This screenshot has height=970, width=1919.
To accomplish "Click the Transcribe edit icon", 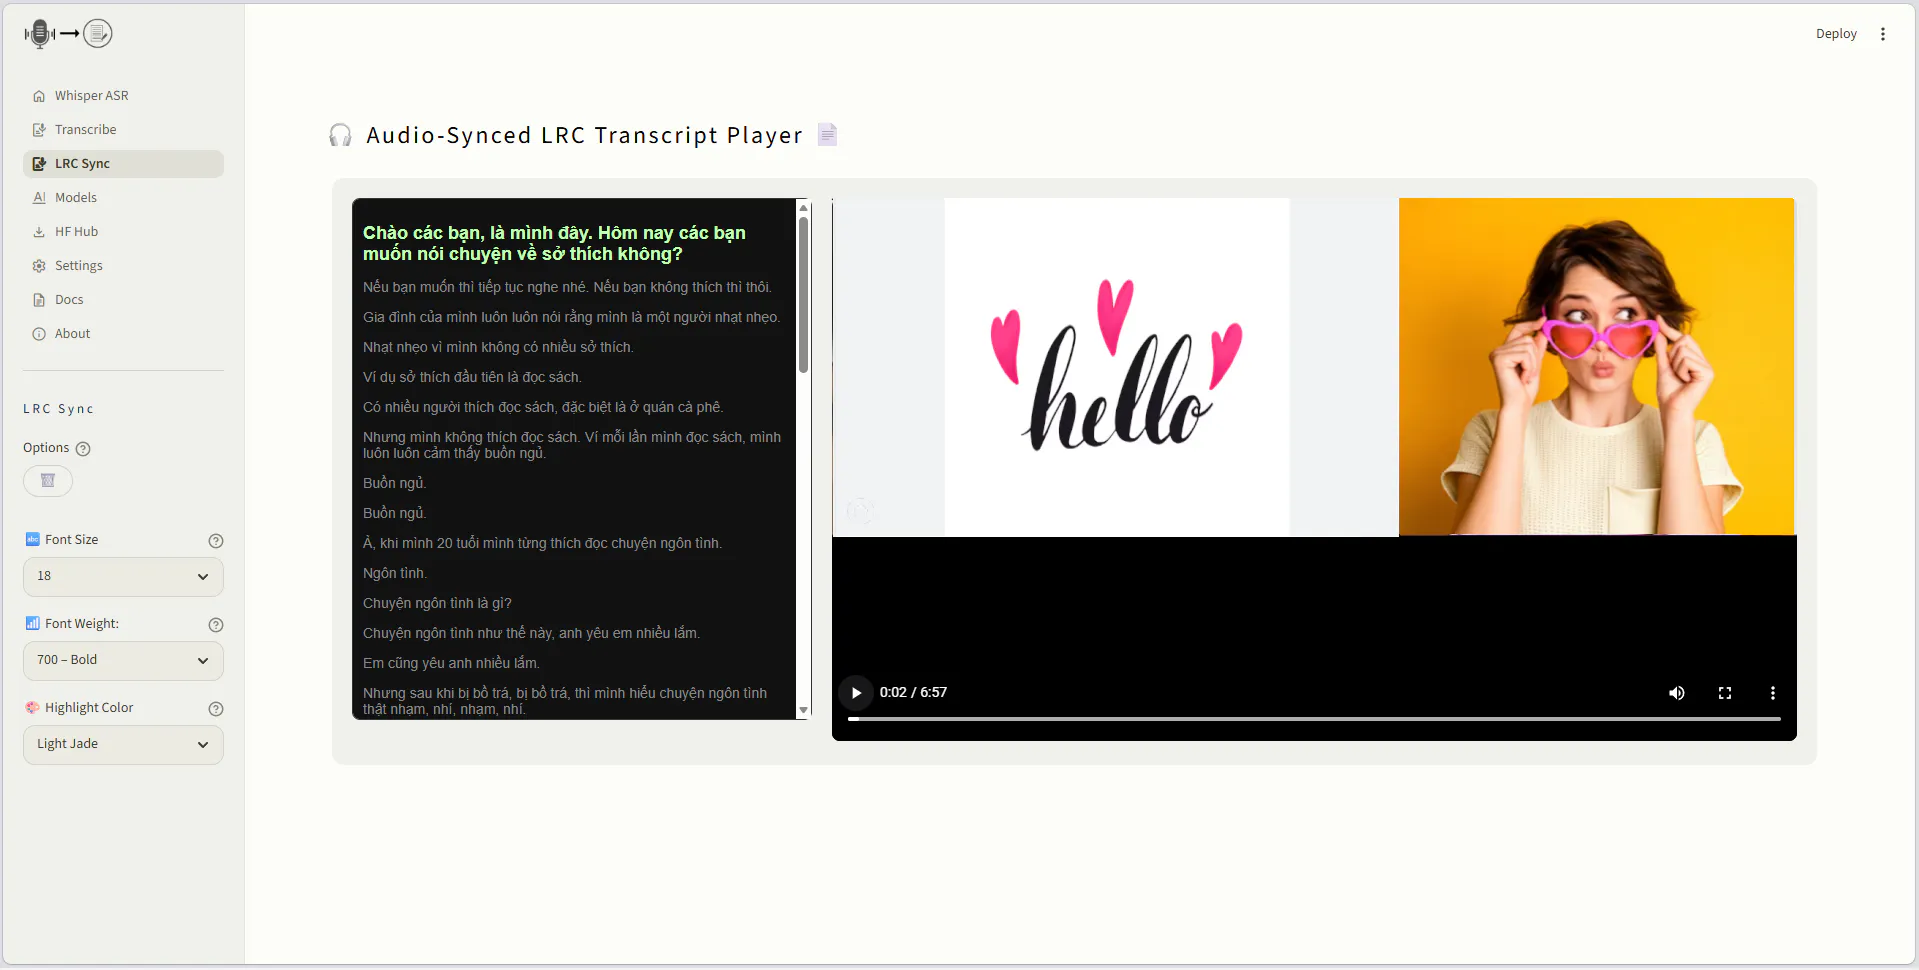I will [x=39, y=130].
